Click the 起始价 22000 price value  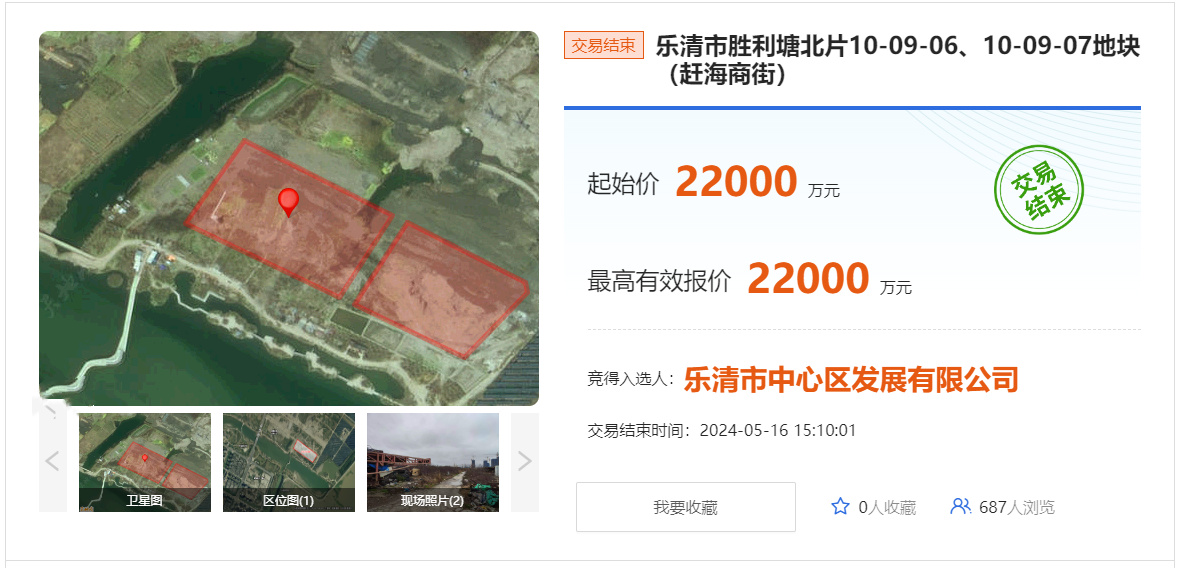click(x=736, y=181)
